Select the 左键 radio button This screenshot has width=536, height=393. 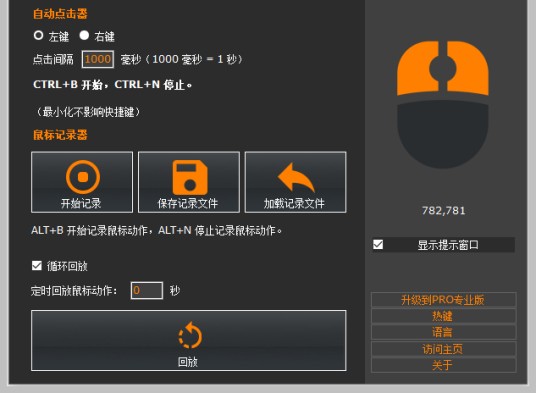(x=38, y=35)
